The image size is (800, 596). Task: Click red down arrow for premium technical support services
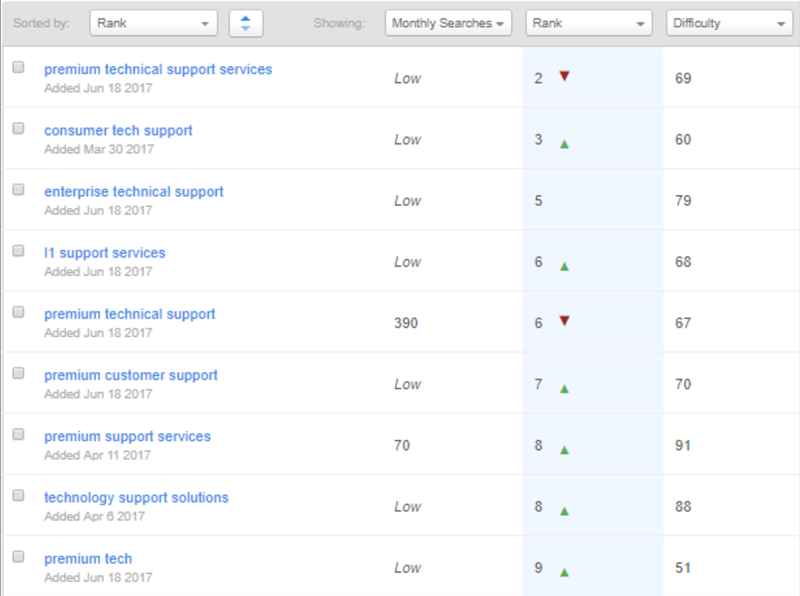(564, 76)
